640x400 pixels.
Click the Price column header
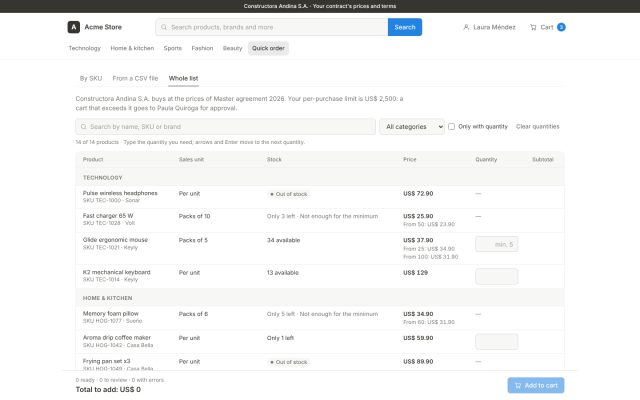410,160
